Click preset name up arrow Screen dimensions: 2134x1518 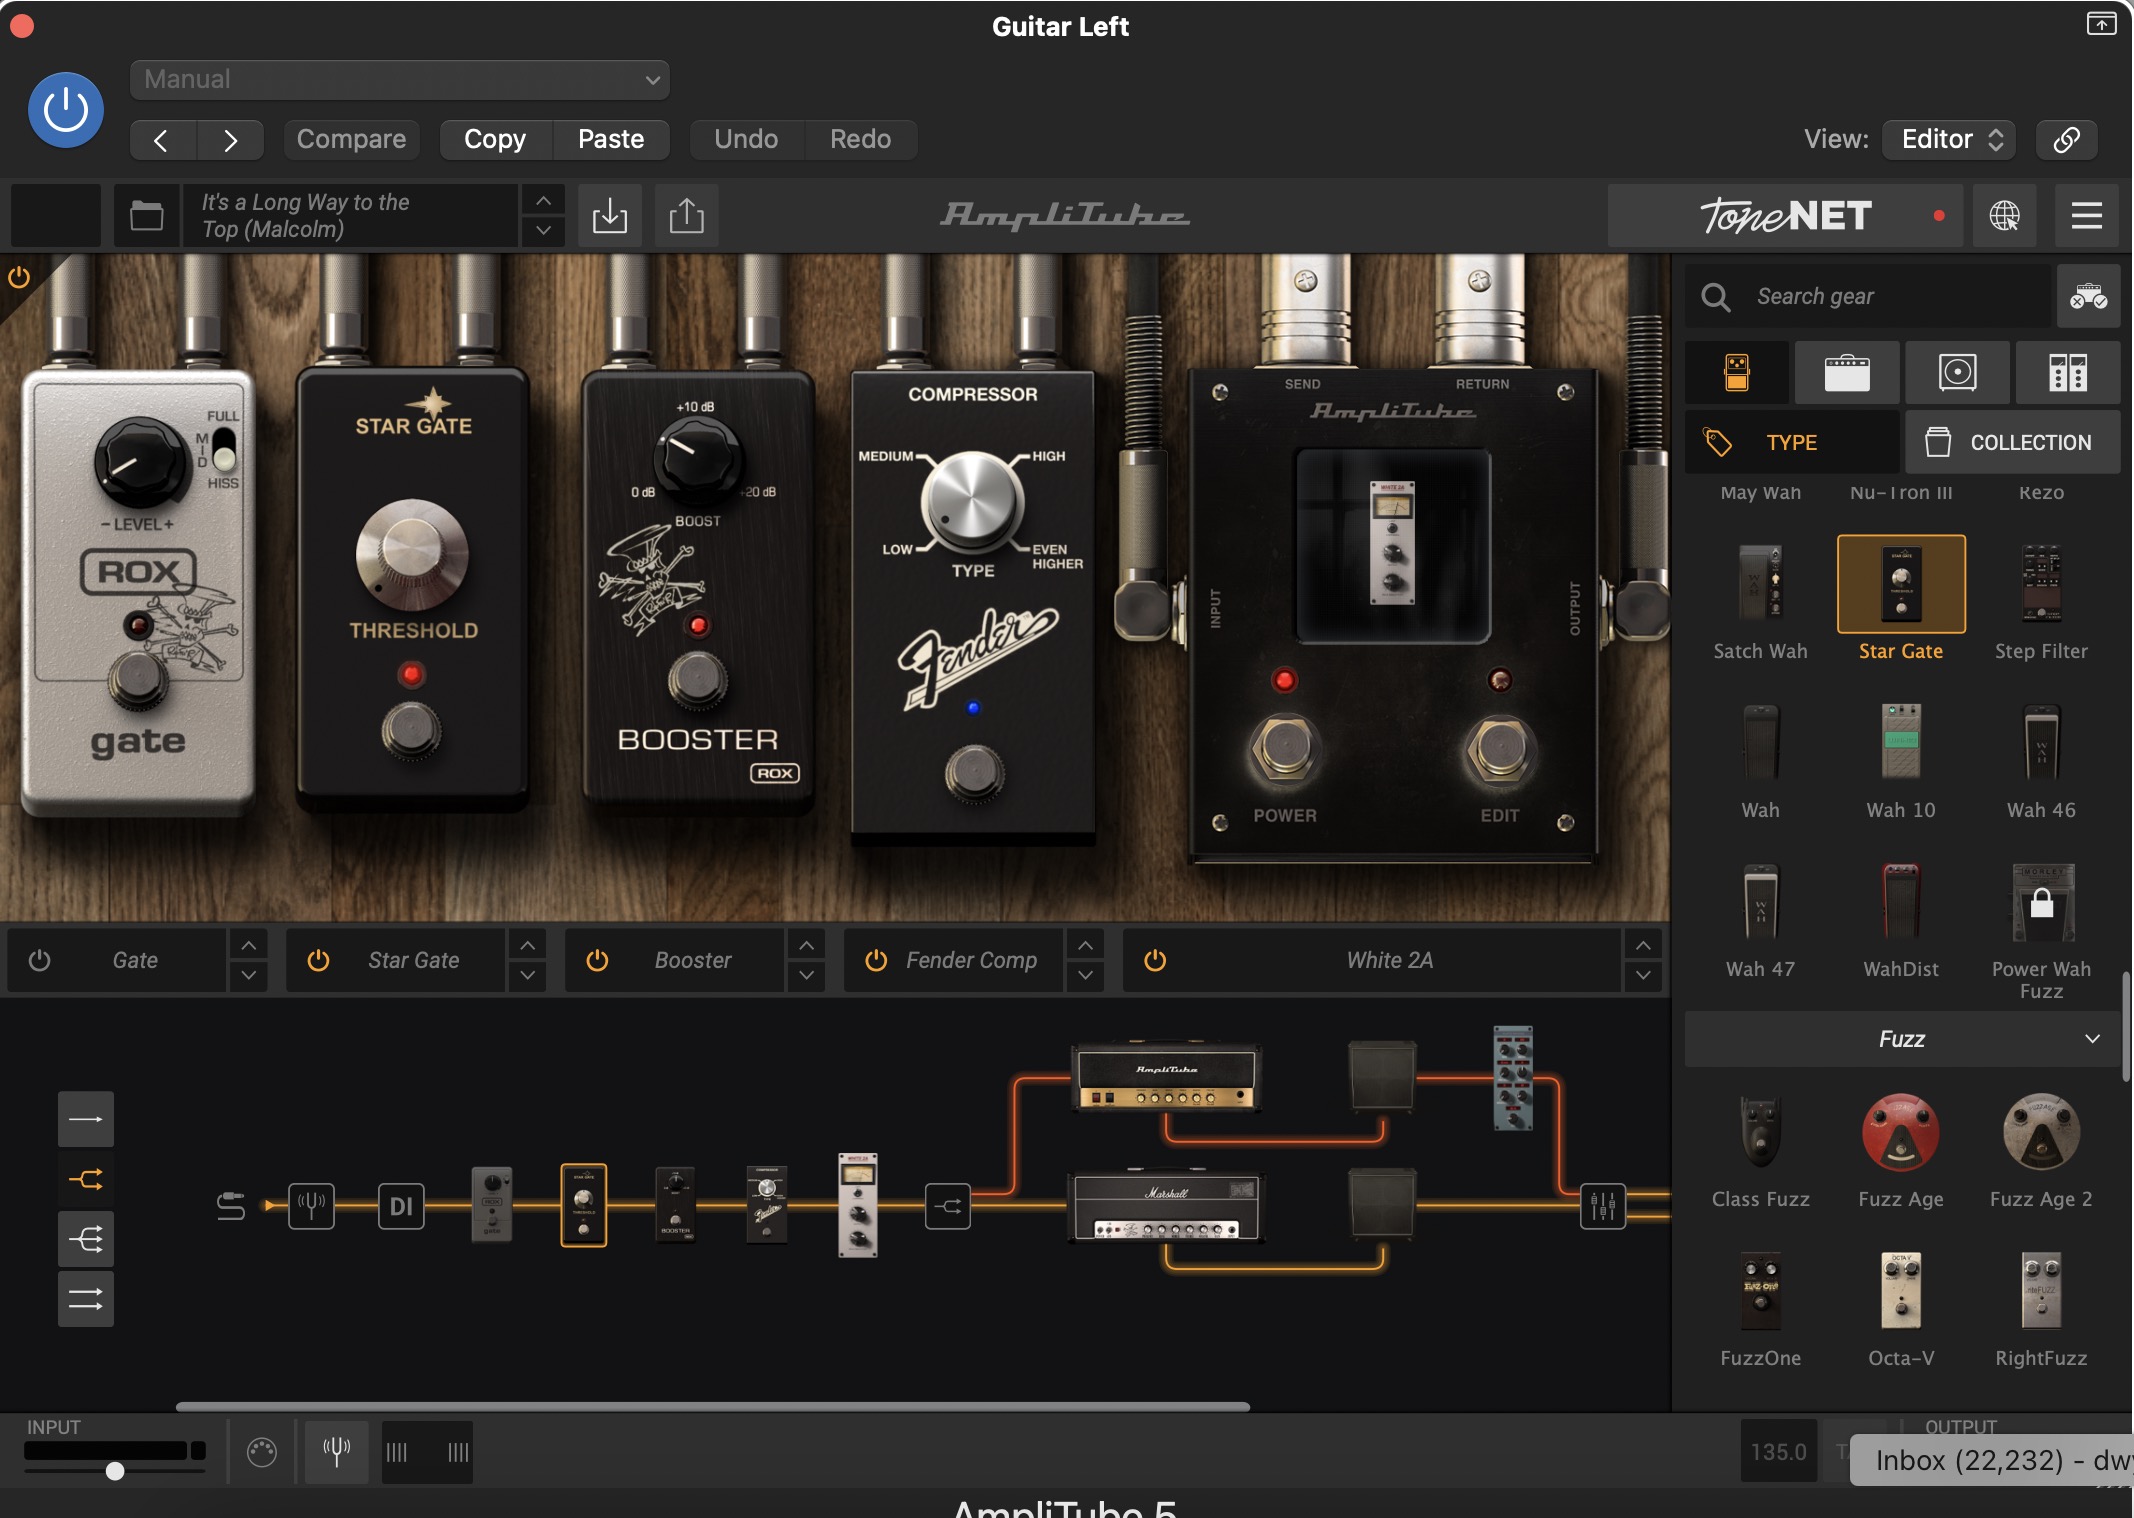pyautogui.click(x=543, y=200)
